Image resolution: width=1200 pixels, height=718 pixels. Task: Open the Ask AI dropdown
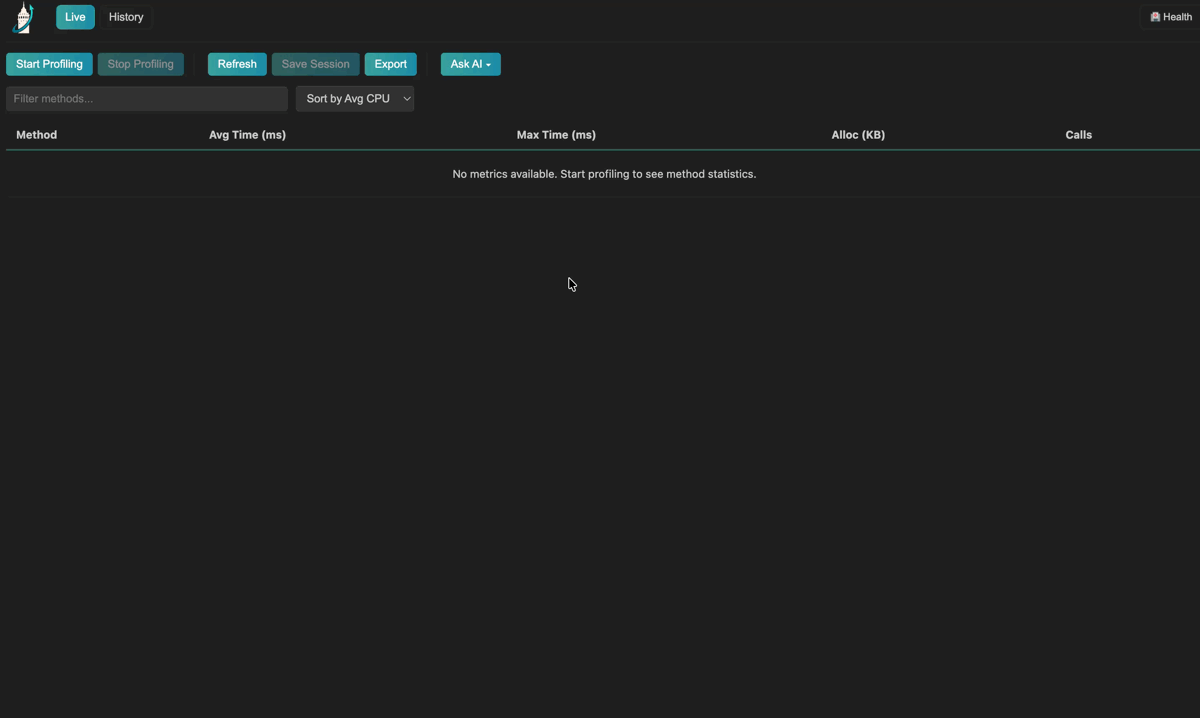click(x=470, y=63)
